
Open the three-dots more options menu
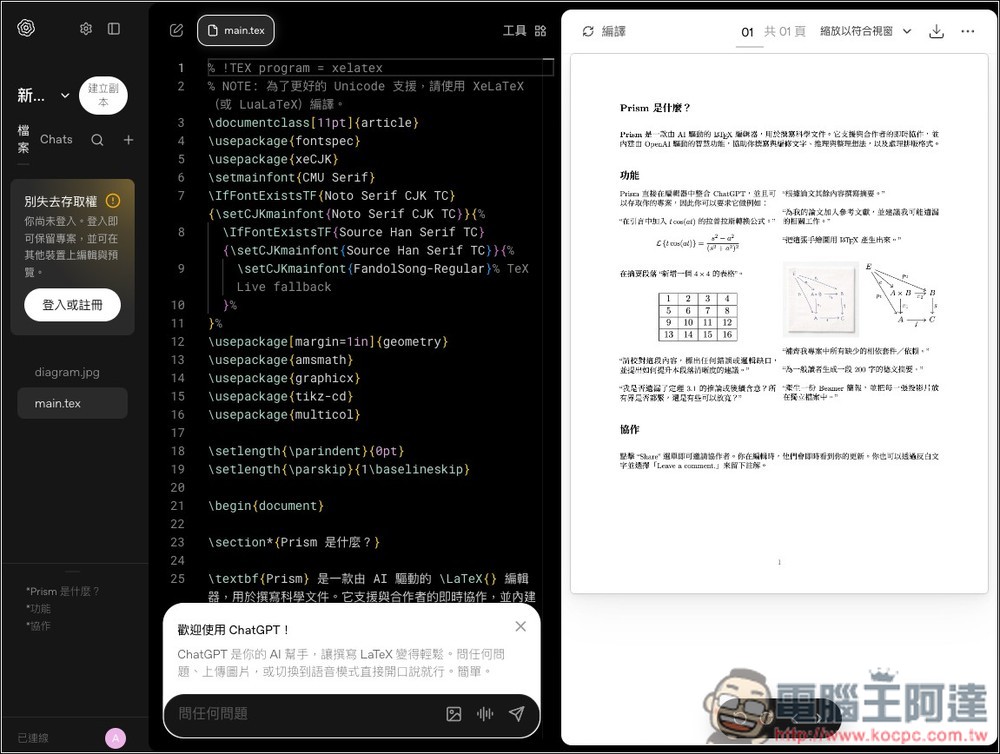(x=967, y=31)
